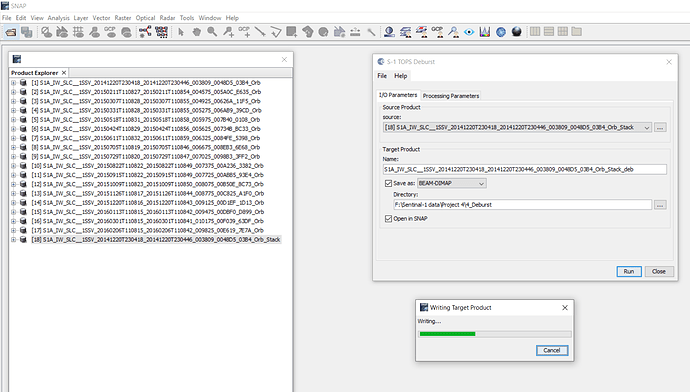
Task: Select the Draw Polyline tool
Action: click(276, 32)
